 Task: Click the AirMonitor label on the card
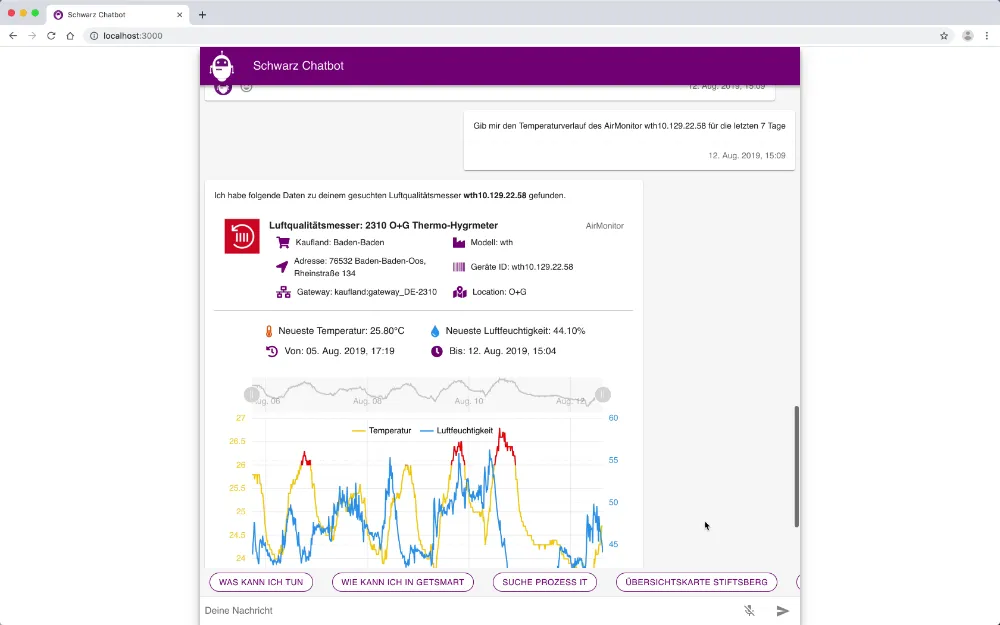[x=605, y=226]
